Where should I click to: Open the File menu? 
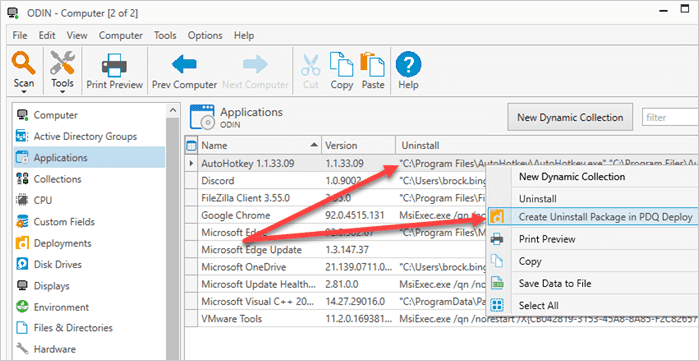pos(20,36)
